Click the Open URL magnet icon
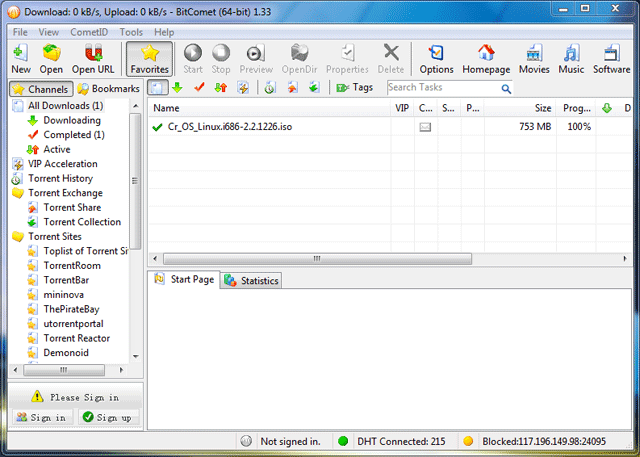Screen dimensions: 640x457 click(x=93, y=53)
